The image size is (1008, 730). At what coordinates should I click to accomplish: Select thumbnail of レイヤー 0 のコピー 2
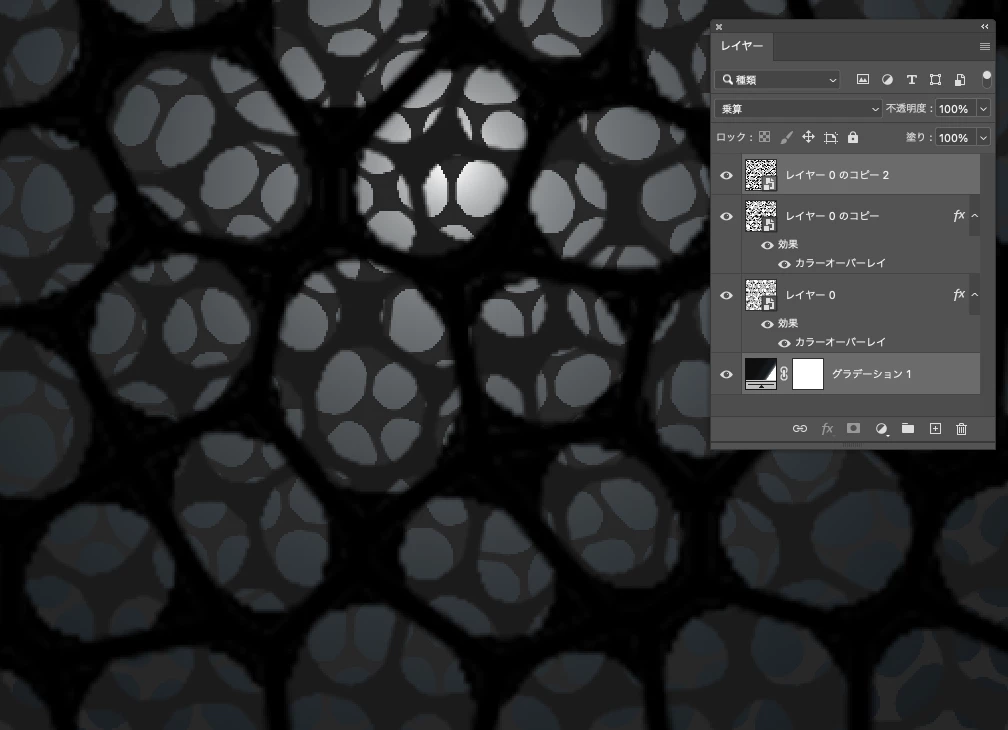point(760,175)
